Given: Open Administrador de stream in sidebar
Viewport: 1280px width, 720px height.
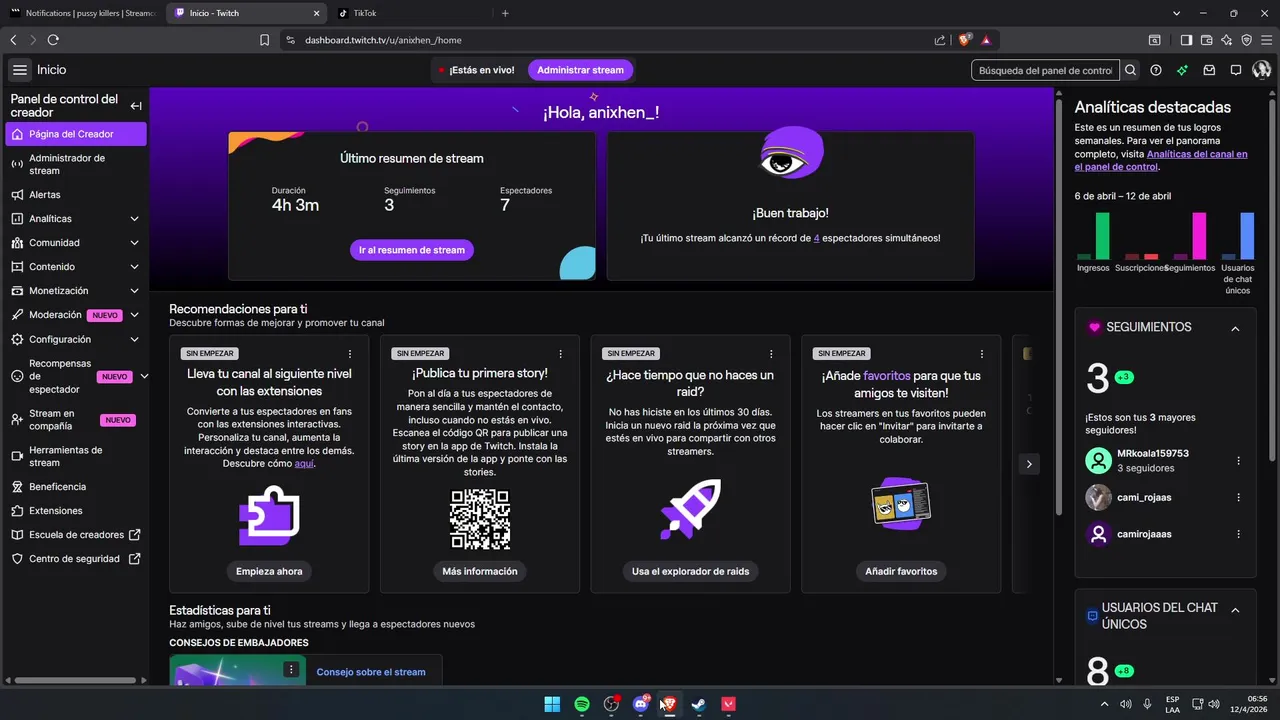Looking at the screenshot, I should coord(76,164).
